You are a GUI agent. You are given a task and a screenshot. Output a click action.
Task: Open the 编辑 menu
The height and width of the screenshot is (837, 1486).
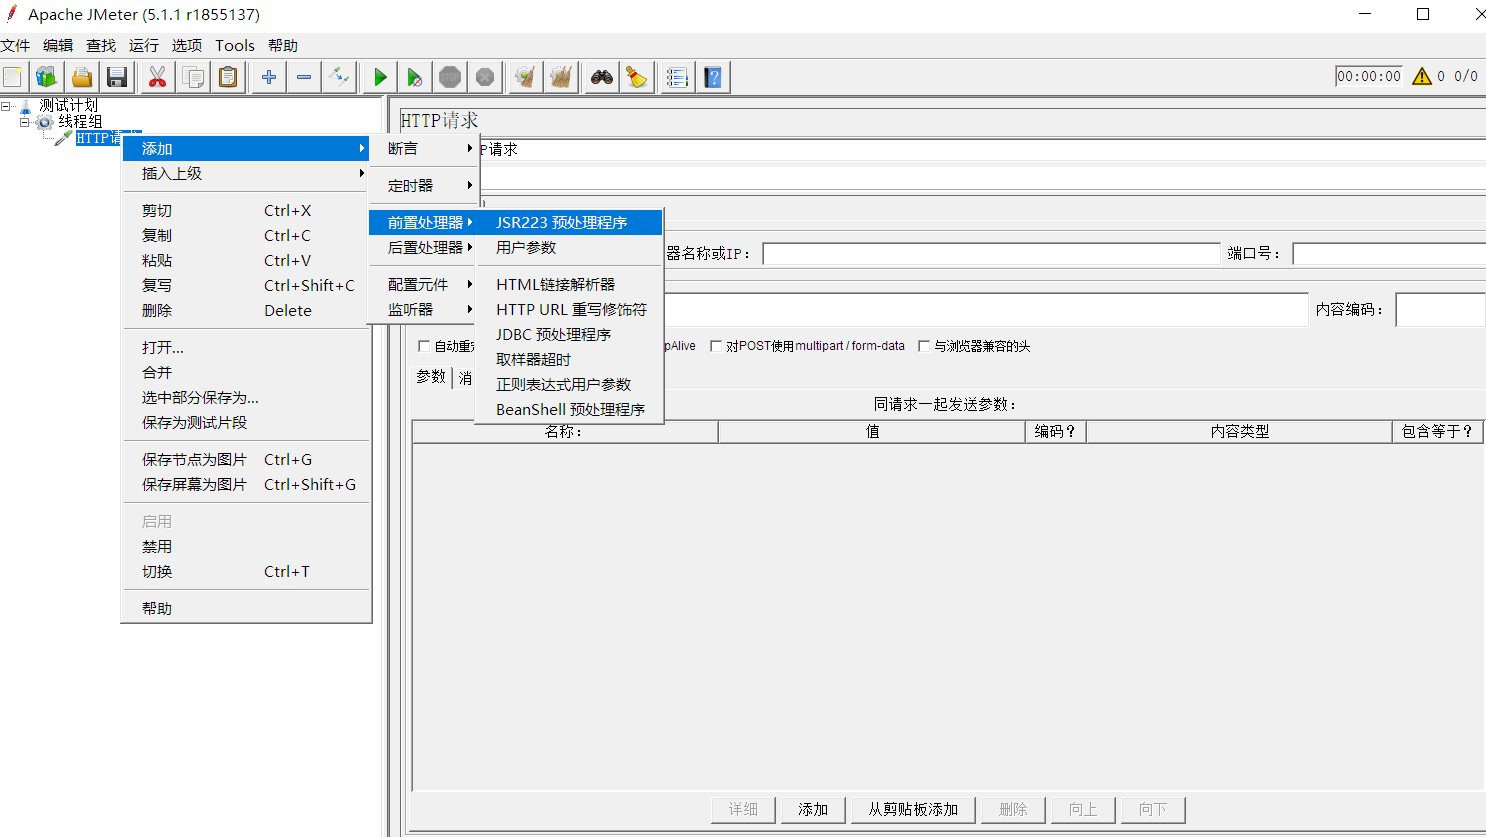(x=58, y=45)
